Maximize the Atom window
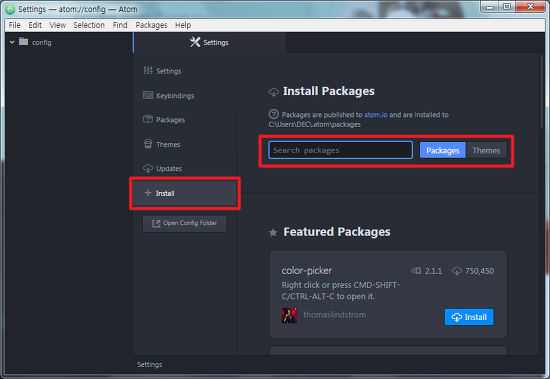 [x=507, y=7]
